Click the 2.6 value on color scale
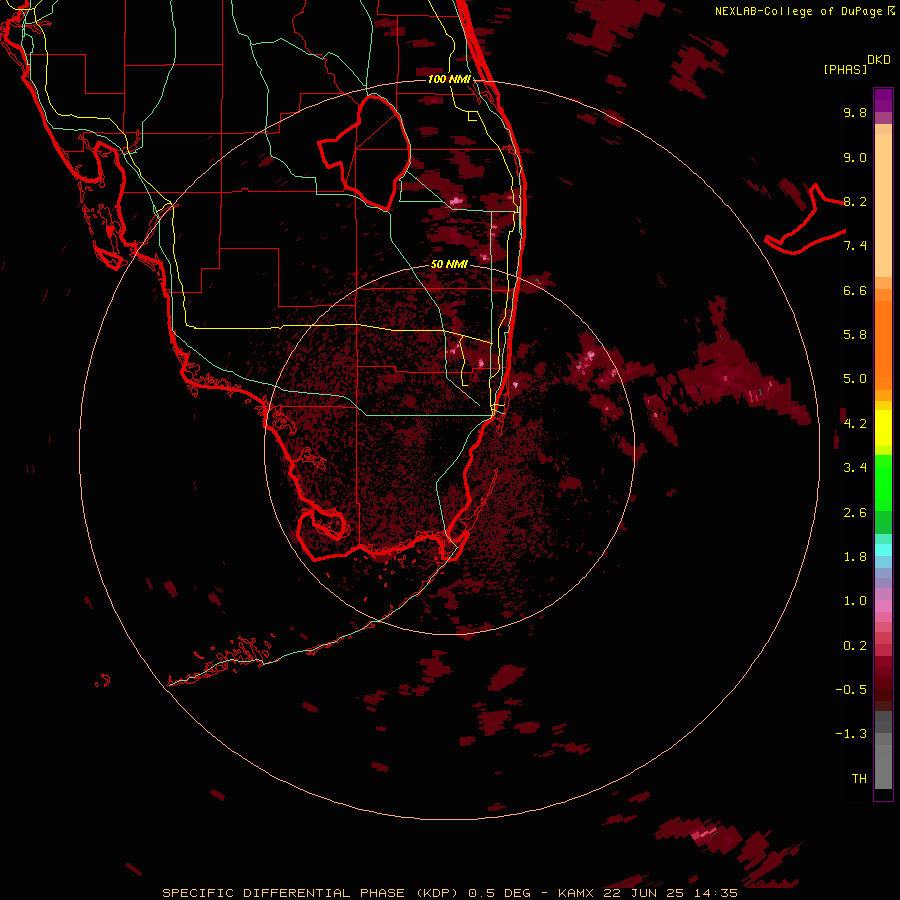 (x=855, y=513)
